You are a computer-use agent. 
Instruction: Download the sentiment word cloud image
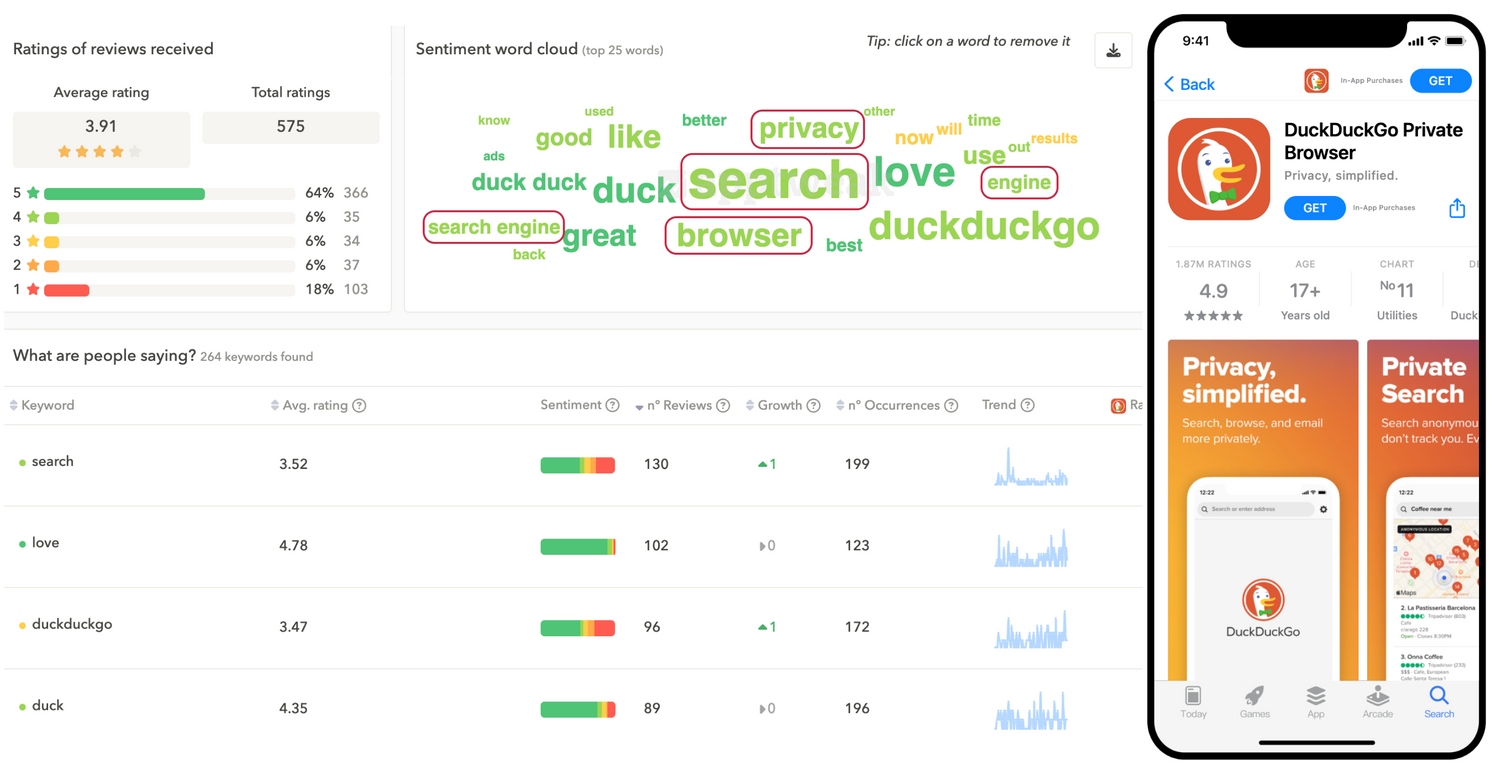(x=1113, y=50)
